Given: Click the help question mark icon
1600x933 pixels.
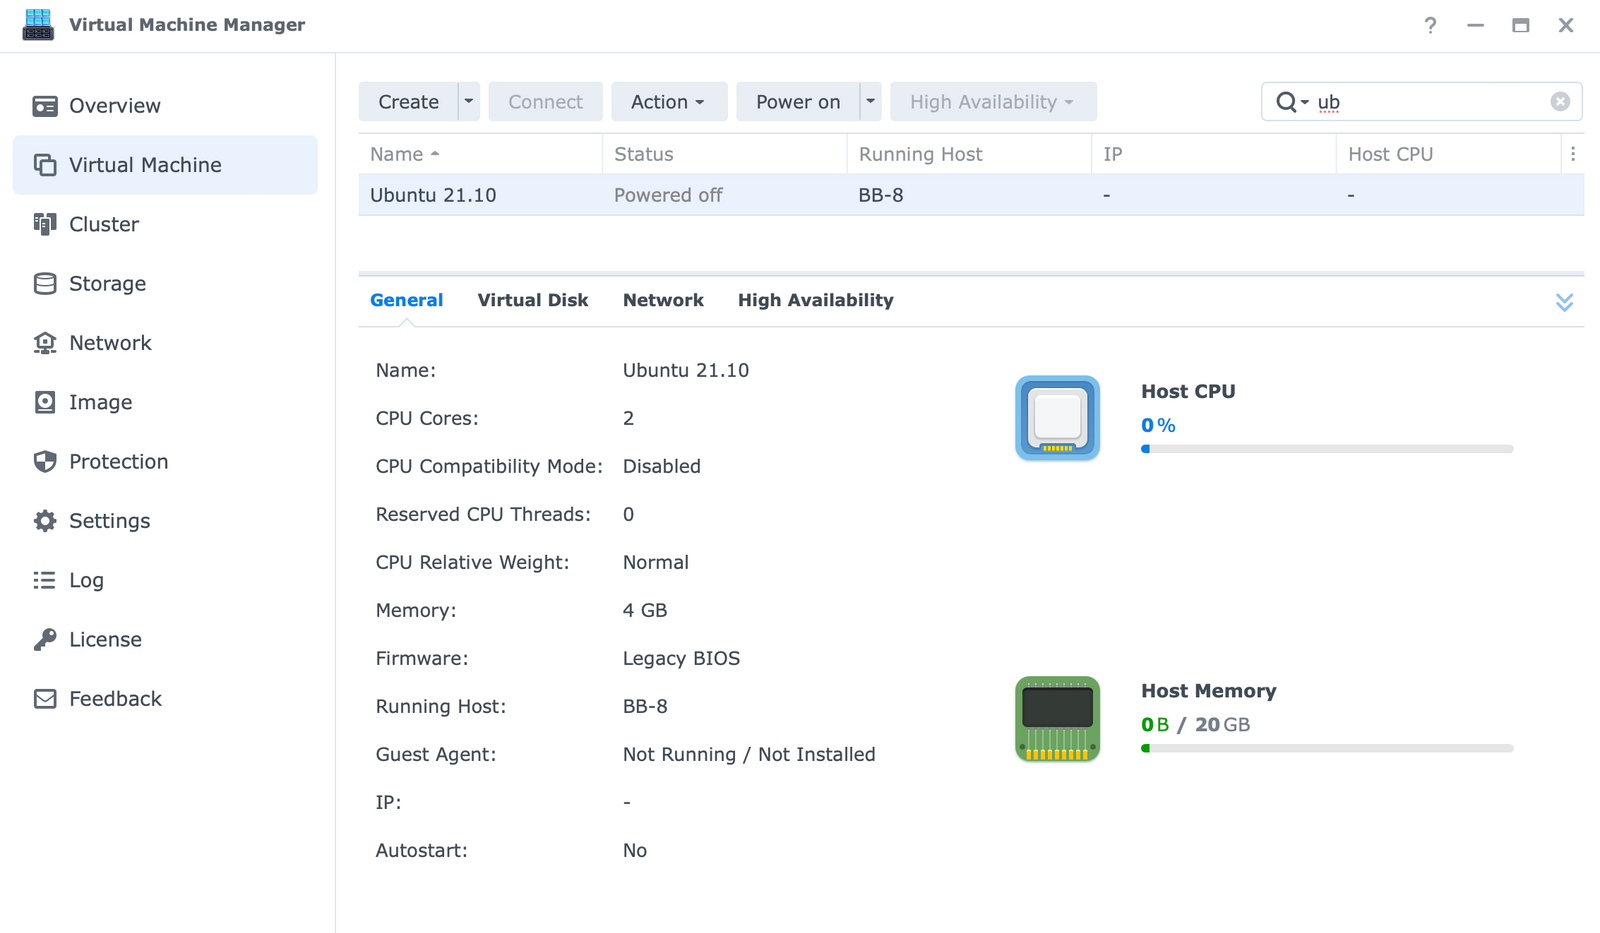Looking at the screenshot, I should tap(1431, 25).
